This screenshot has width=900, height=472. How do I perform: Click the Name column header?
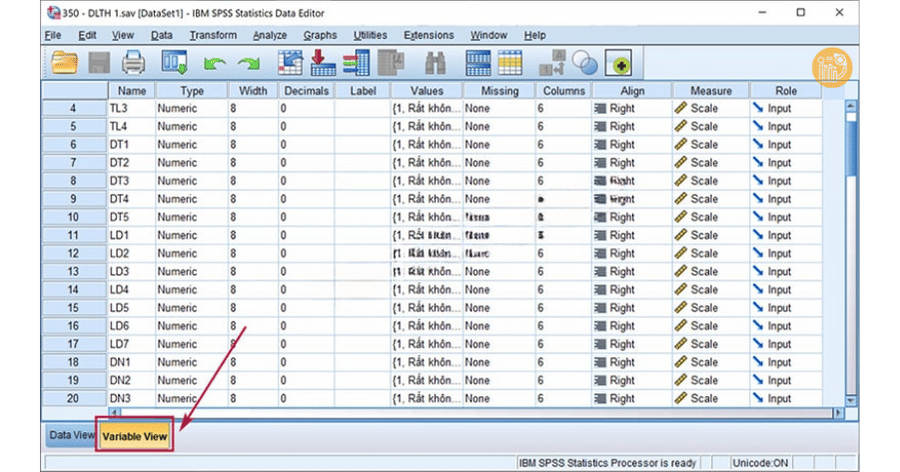coord(132,91)
